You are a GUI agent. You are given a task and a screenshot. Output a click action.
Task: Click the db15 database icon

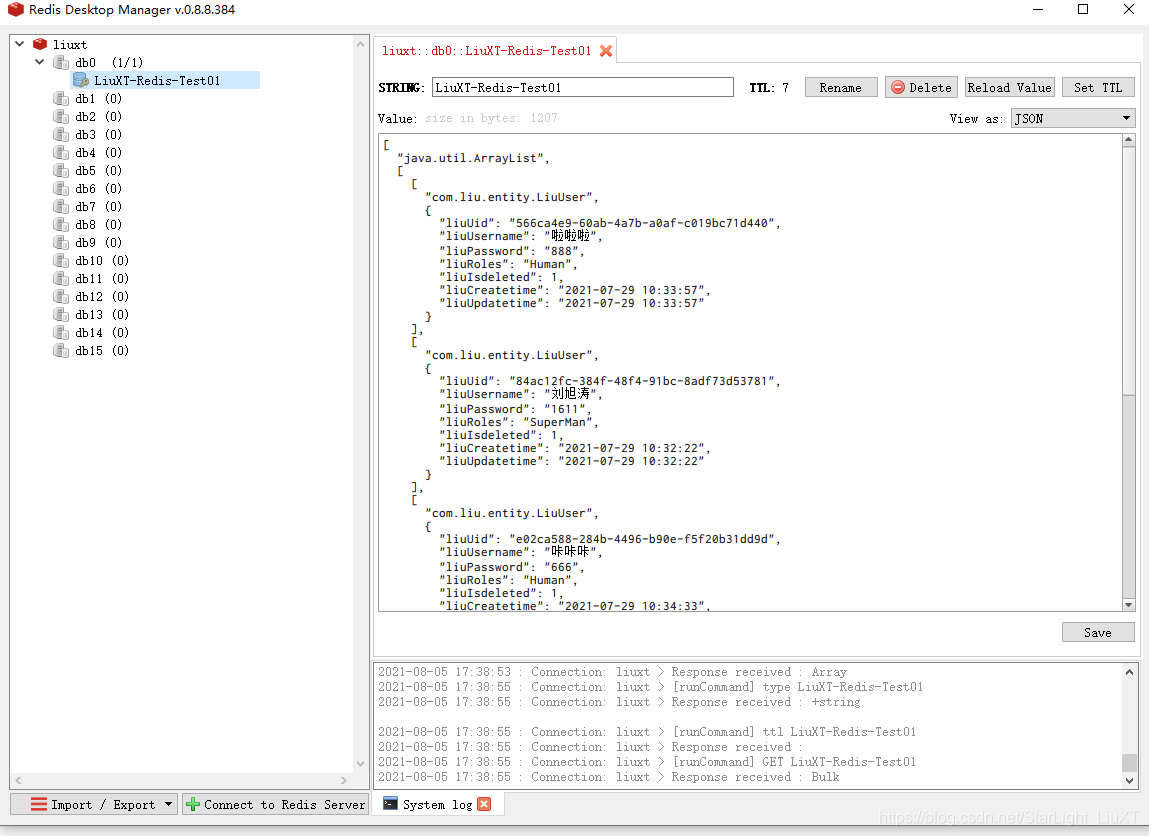click(x=62, y=350)
